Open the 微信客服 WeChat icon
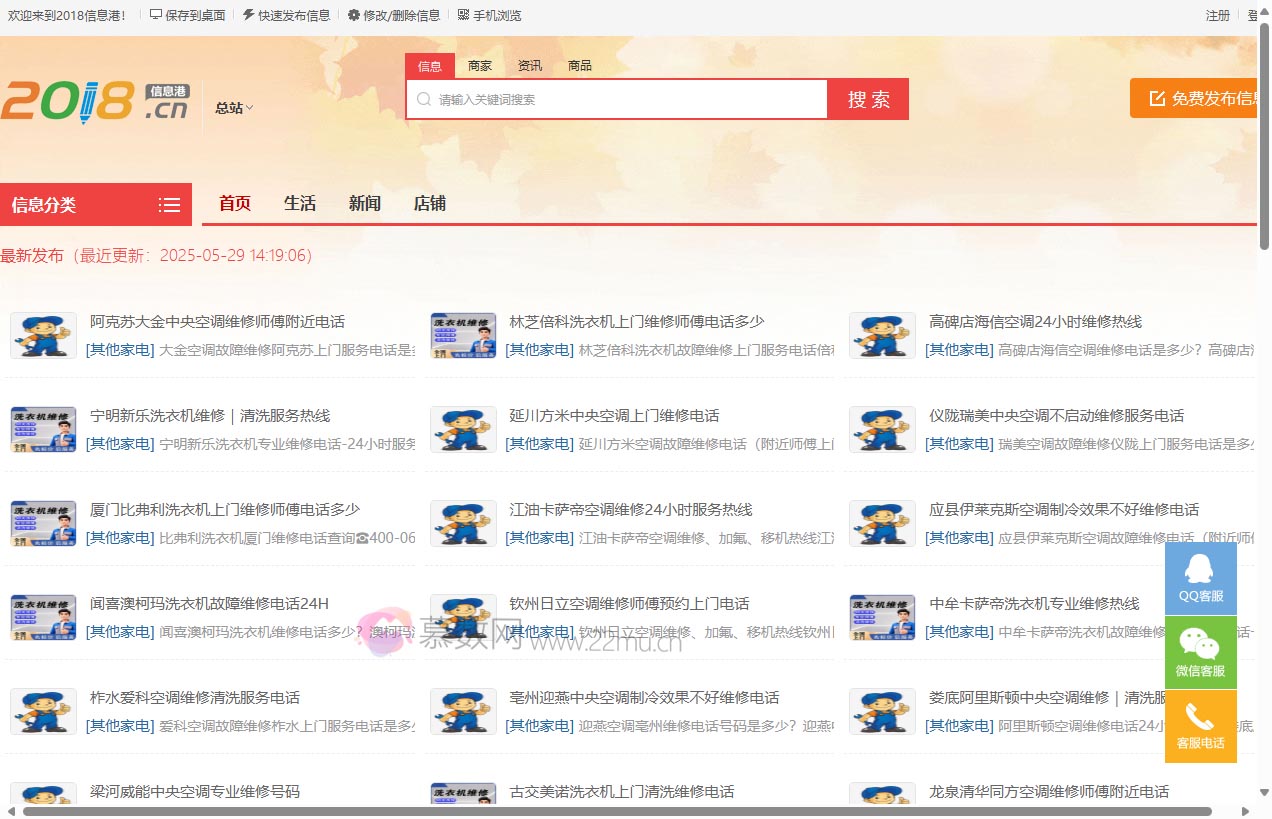1272x819 pixels. tap(1200, 643)
